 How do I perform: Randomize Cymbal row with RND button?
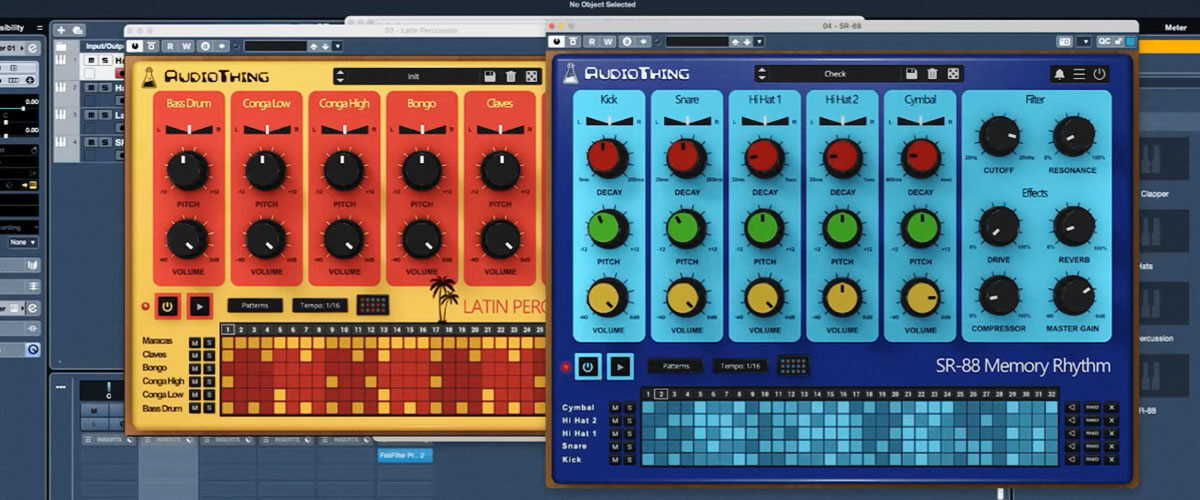click(x=1092, y=407)
